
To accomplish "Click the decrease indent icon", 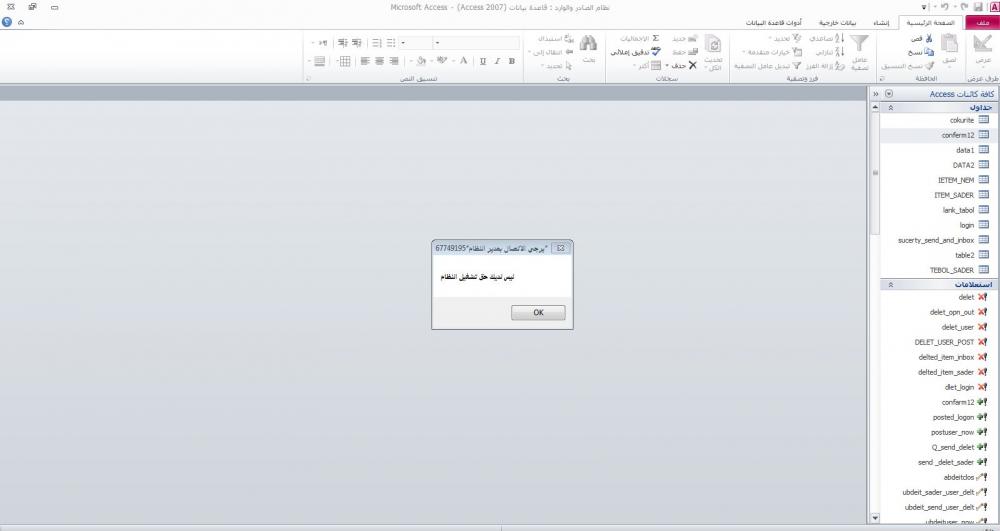I will click(357, 43).
